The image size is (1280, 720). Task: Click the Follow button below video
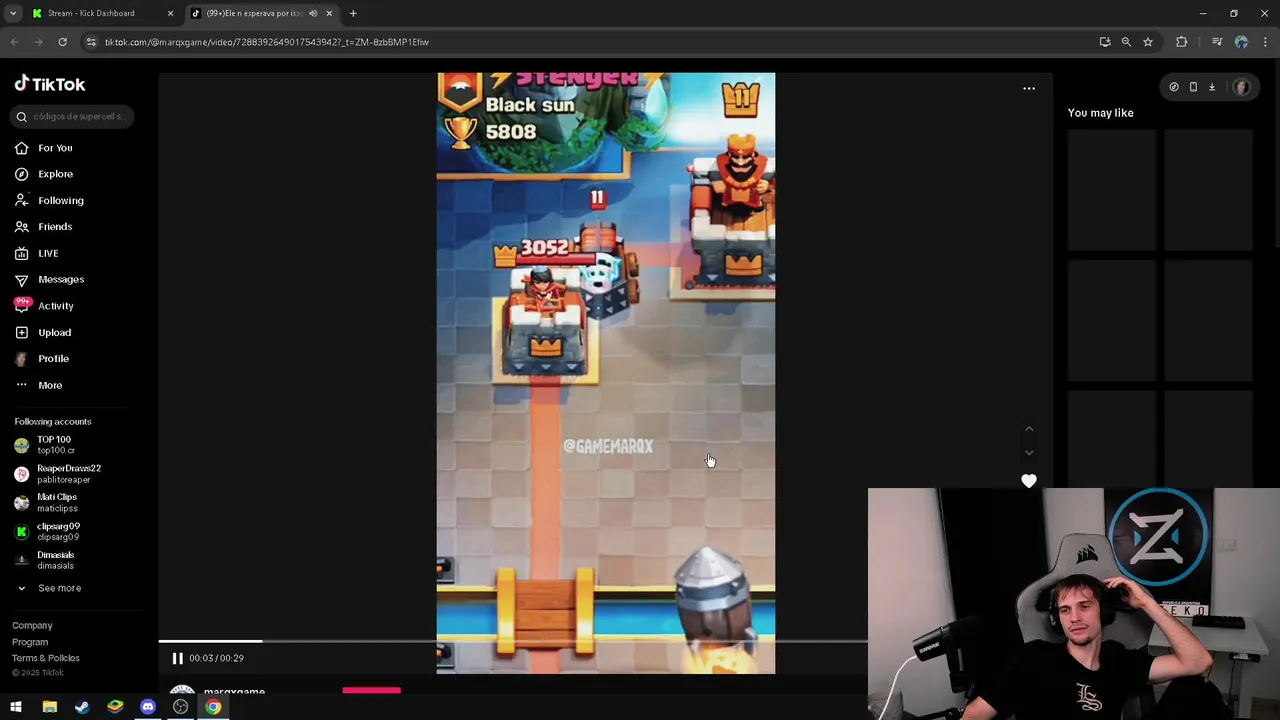(371, 690)
